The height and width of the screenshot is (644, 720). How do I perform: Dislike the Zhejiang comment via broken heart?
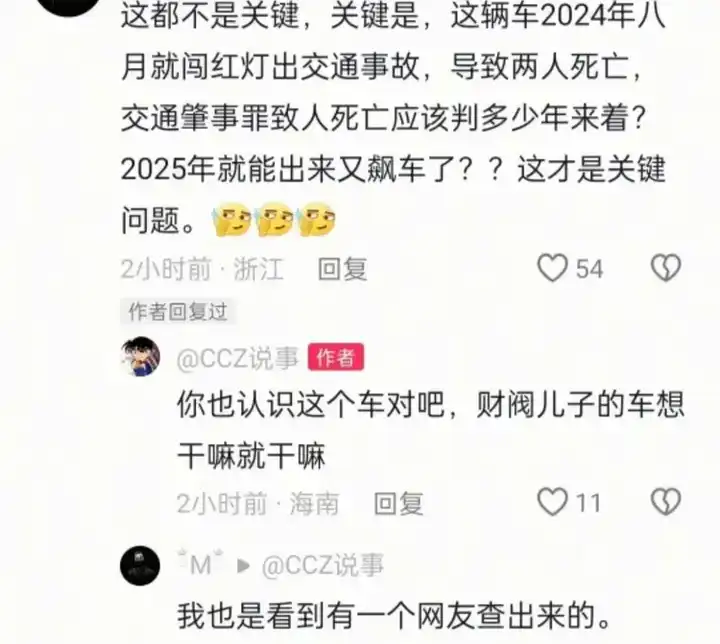[x=666, y=268]
